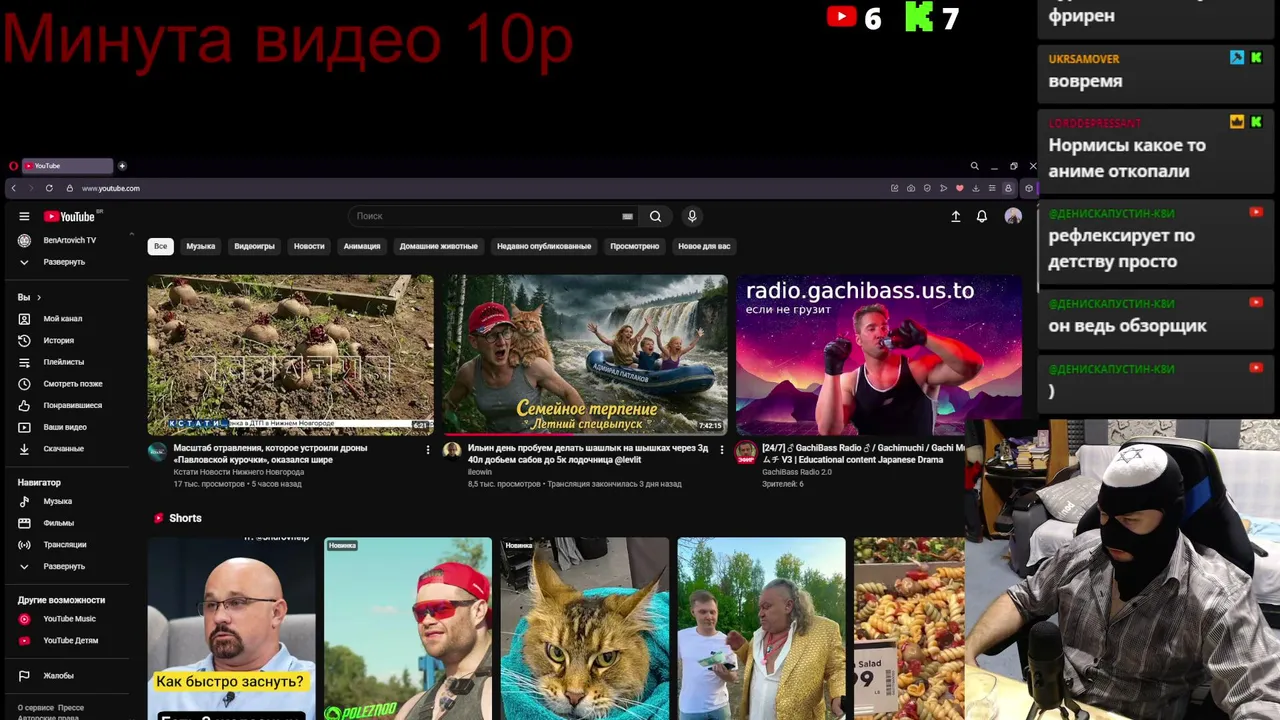
Task: Open the on-screen keyboard in search box
Action: pos(627,216)
